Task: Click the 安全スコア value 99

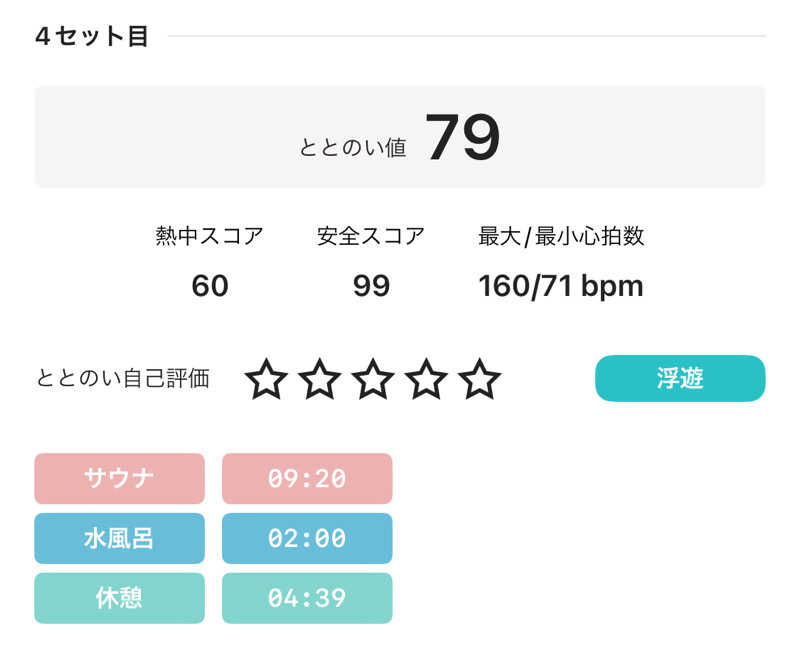Action: pyautogui.click(x=371, y=286)
